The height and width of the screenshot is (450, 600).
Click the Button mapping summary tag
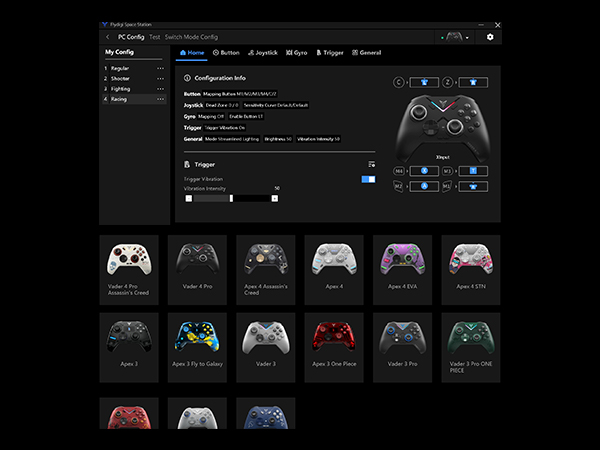(x=240, y=94)
